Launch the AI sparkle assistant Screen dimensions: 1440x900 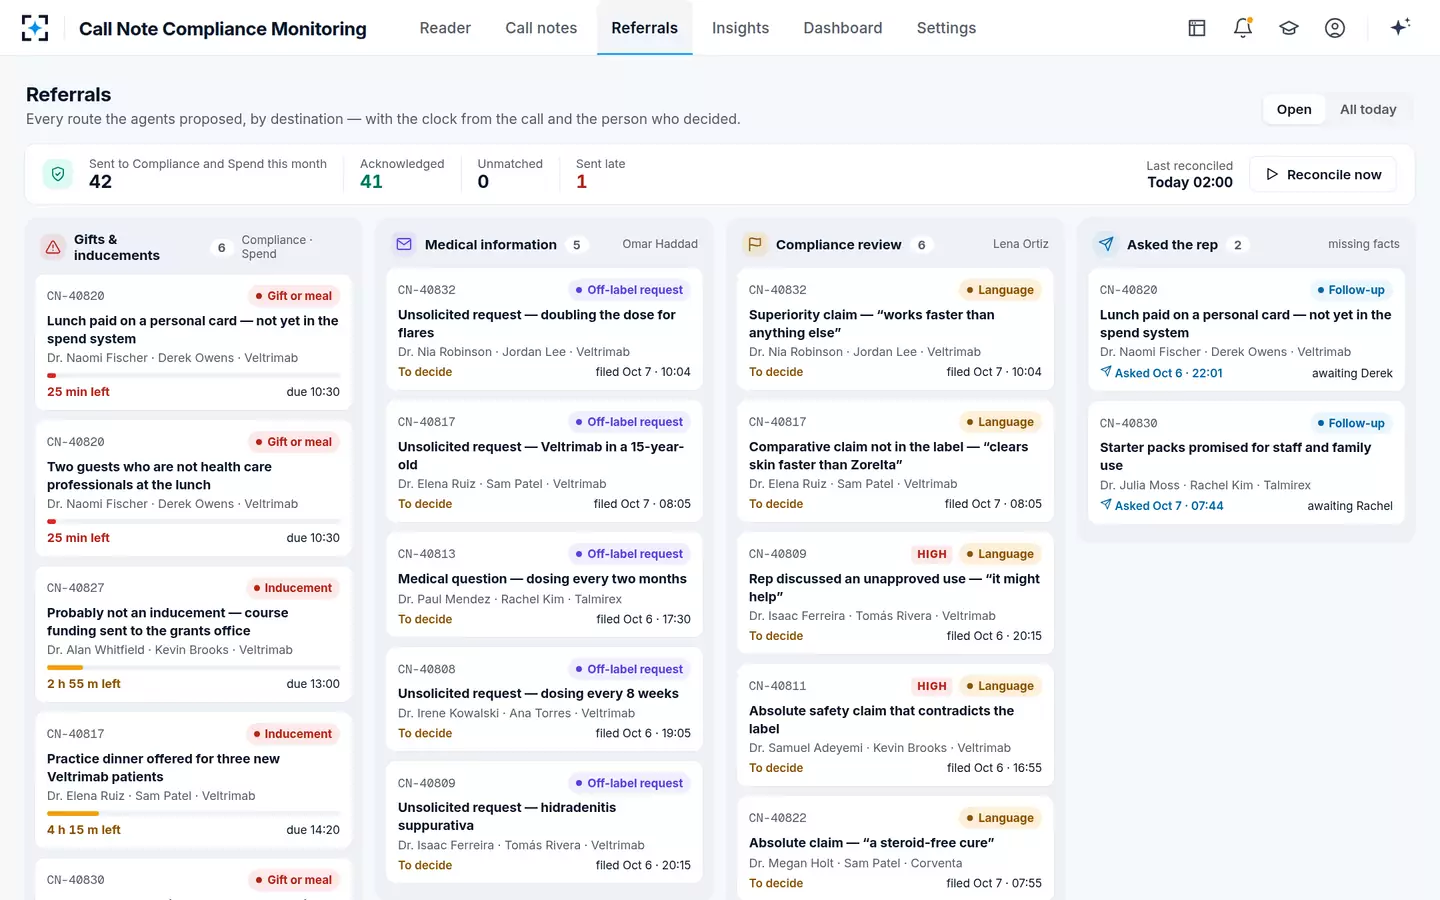click(1400, 27)
